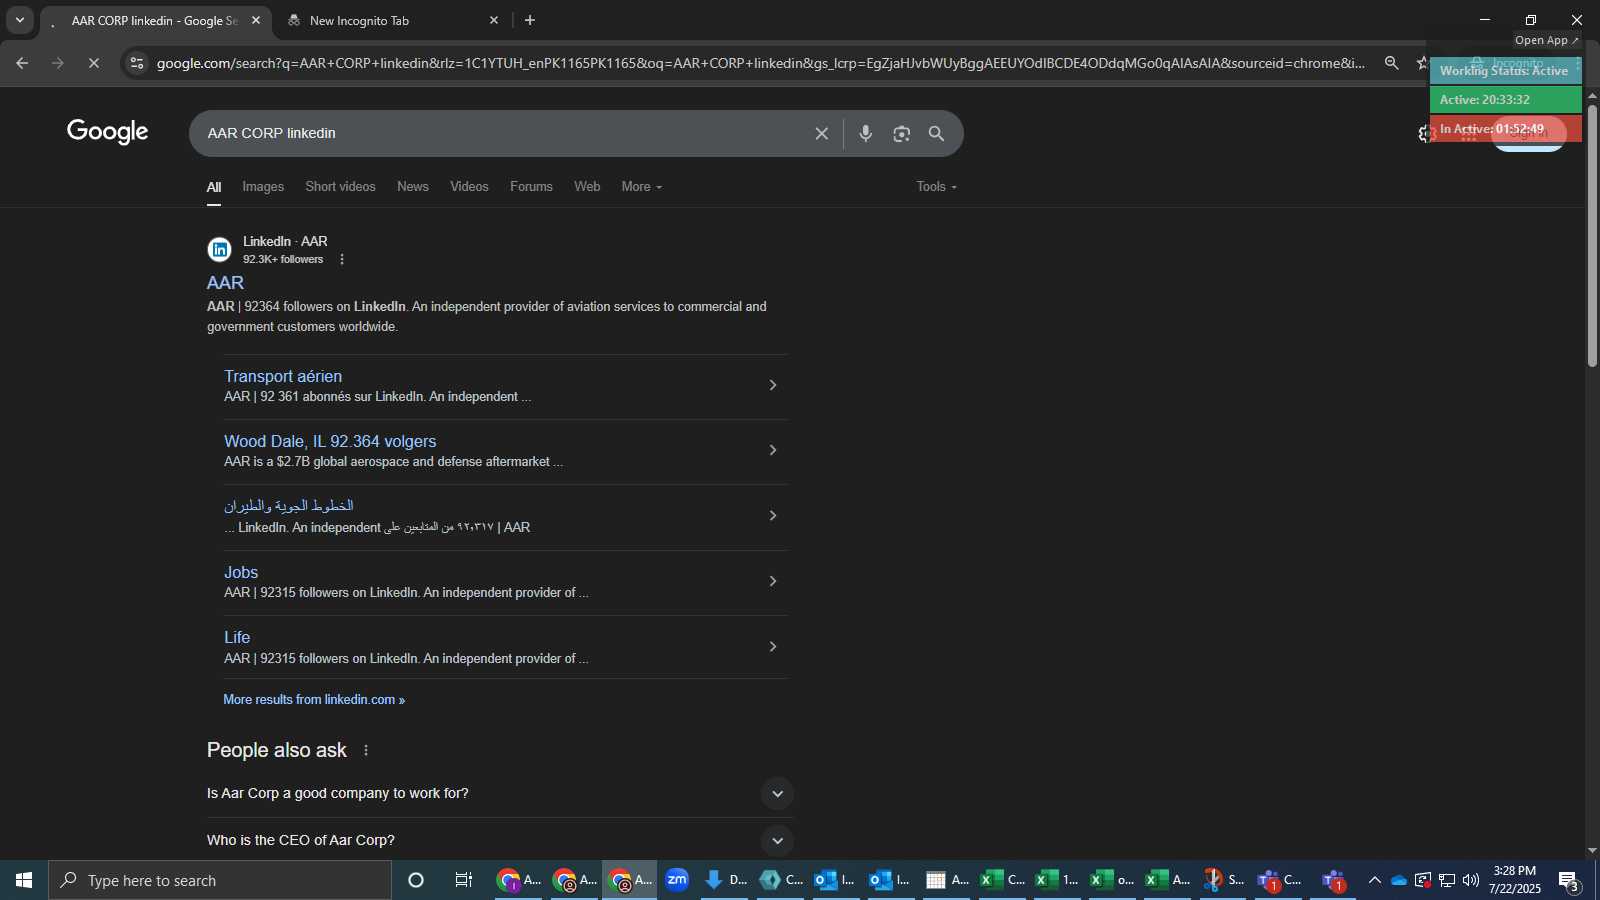Click the Windows 'Type here to search' box
1600x900 pixels.
point(220,880)
